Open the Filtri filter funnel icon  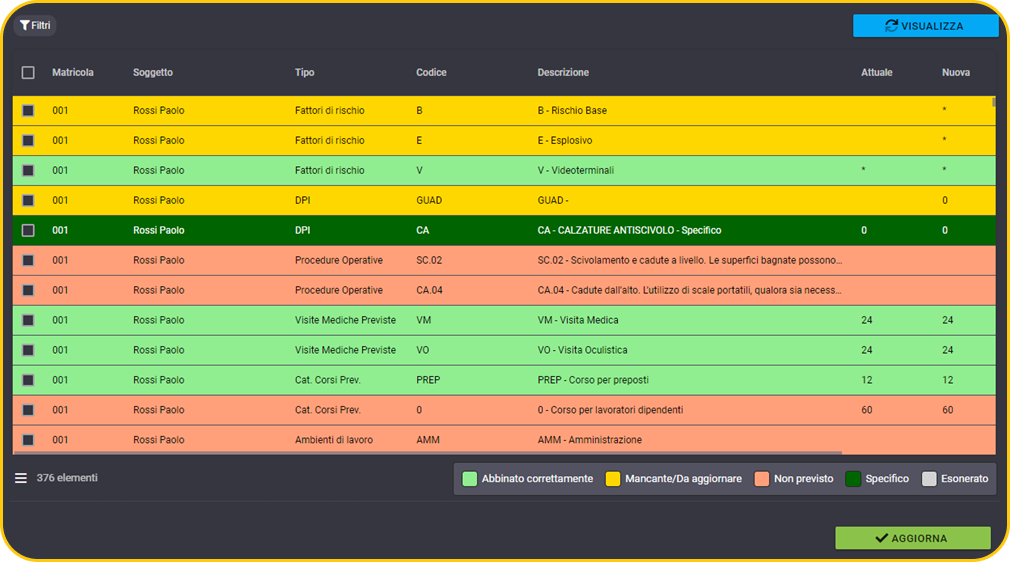(x=24, y=25)
